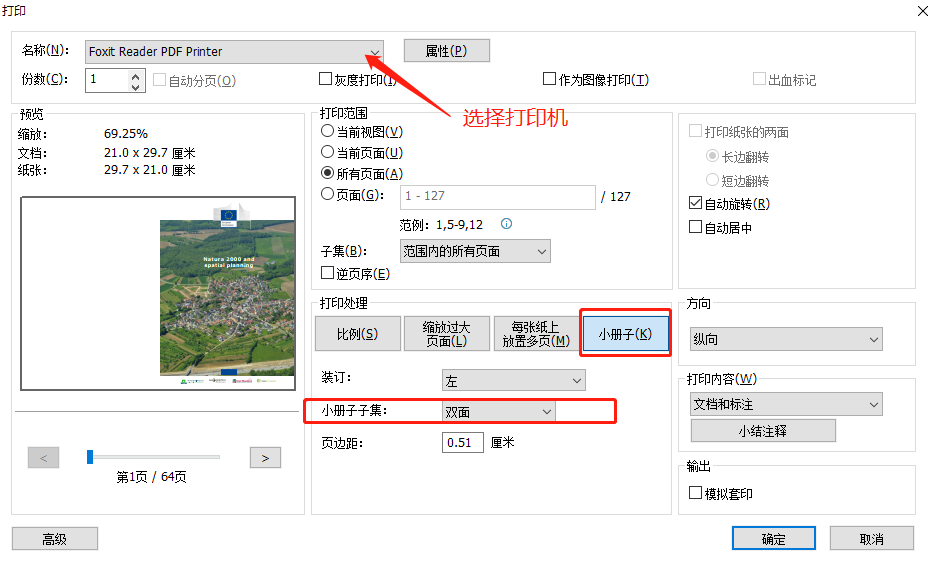Open the 方向 orientation dropdown 纵向
The image size is (936, 569).
(786, 339)
